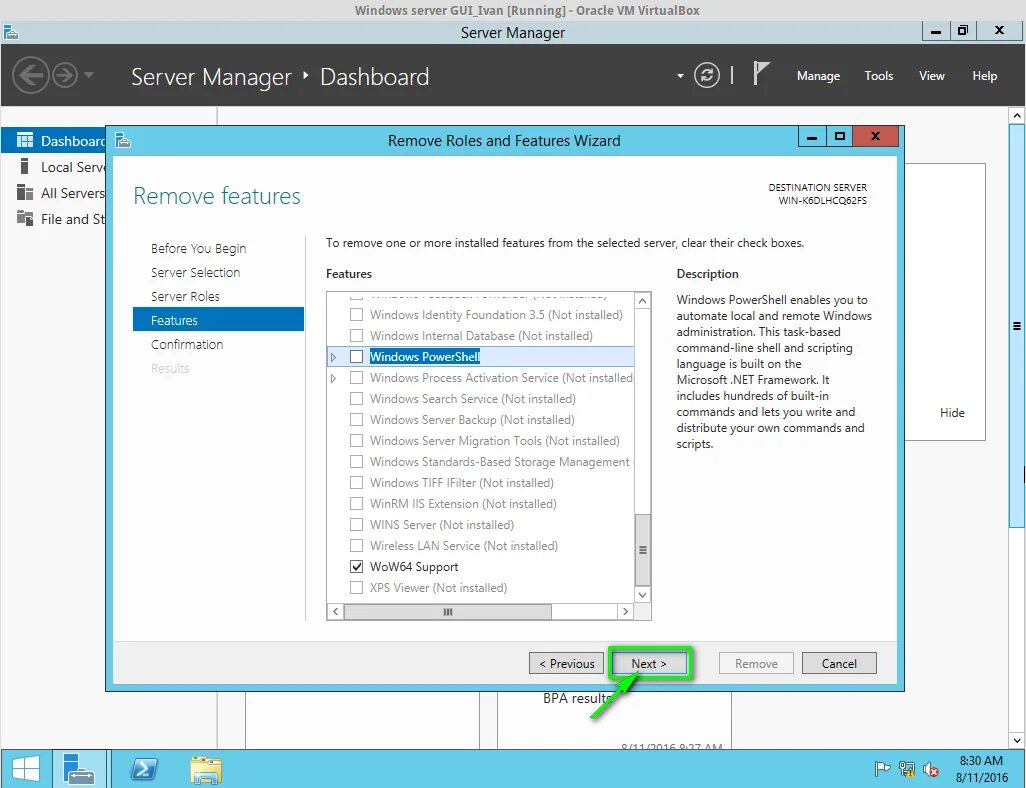Click the Server Manager main scrollbar down arrow
Screen dimensions: 1026x788
point(1017,740)
